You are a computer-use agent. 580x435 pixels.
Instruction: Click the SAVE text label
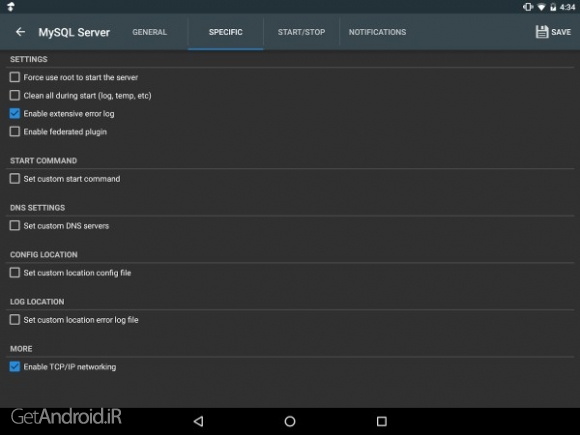pyautogui.click(x=561, y=32)
